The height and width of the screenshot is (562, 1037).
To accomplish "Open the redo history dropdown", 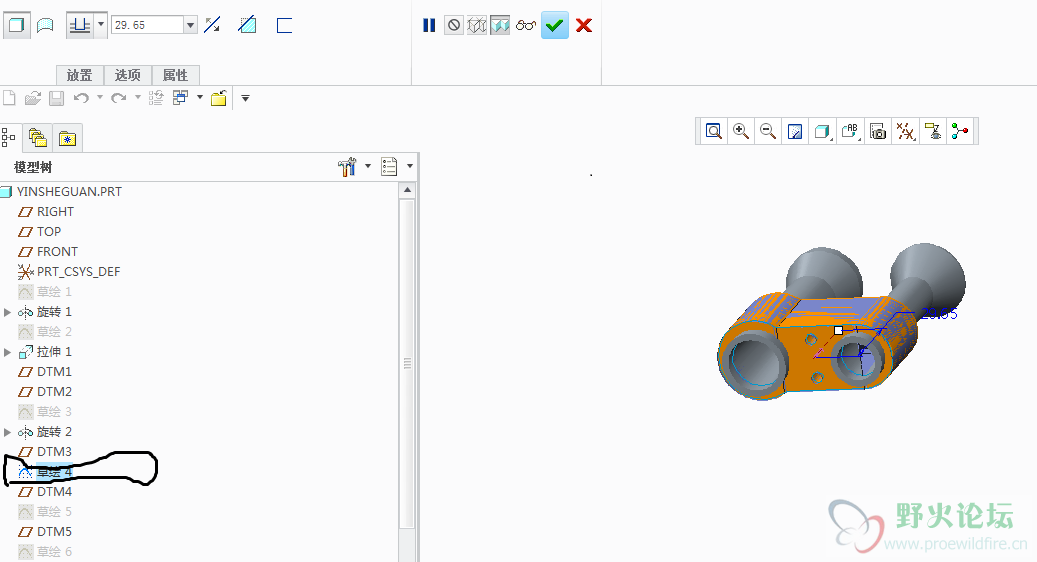I will tap(138, 98).
